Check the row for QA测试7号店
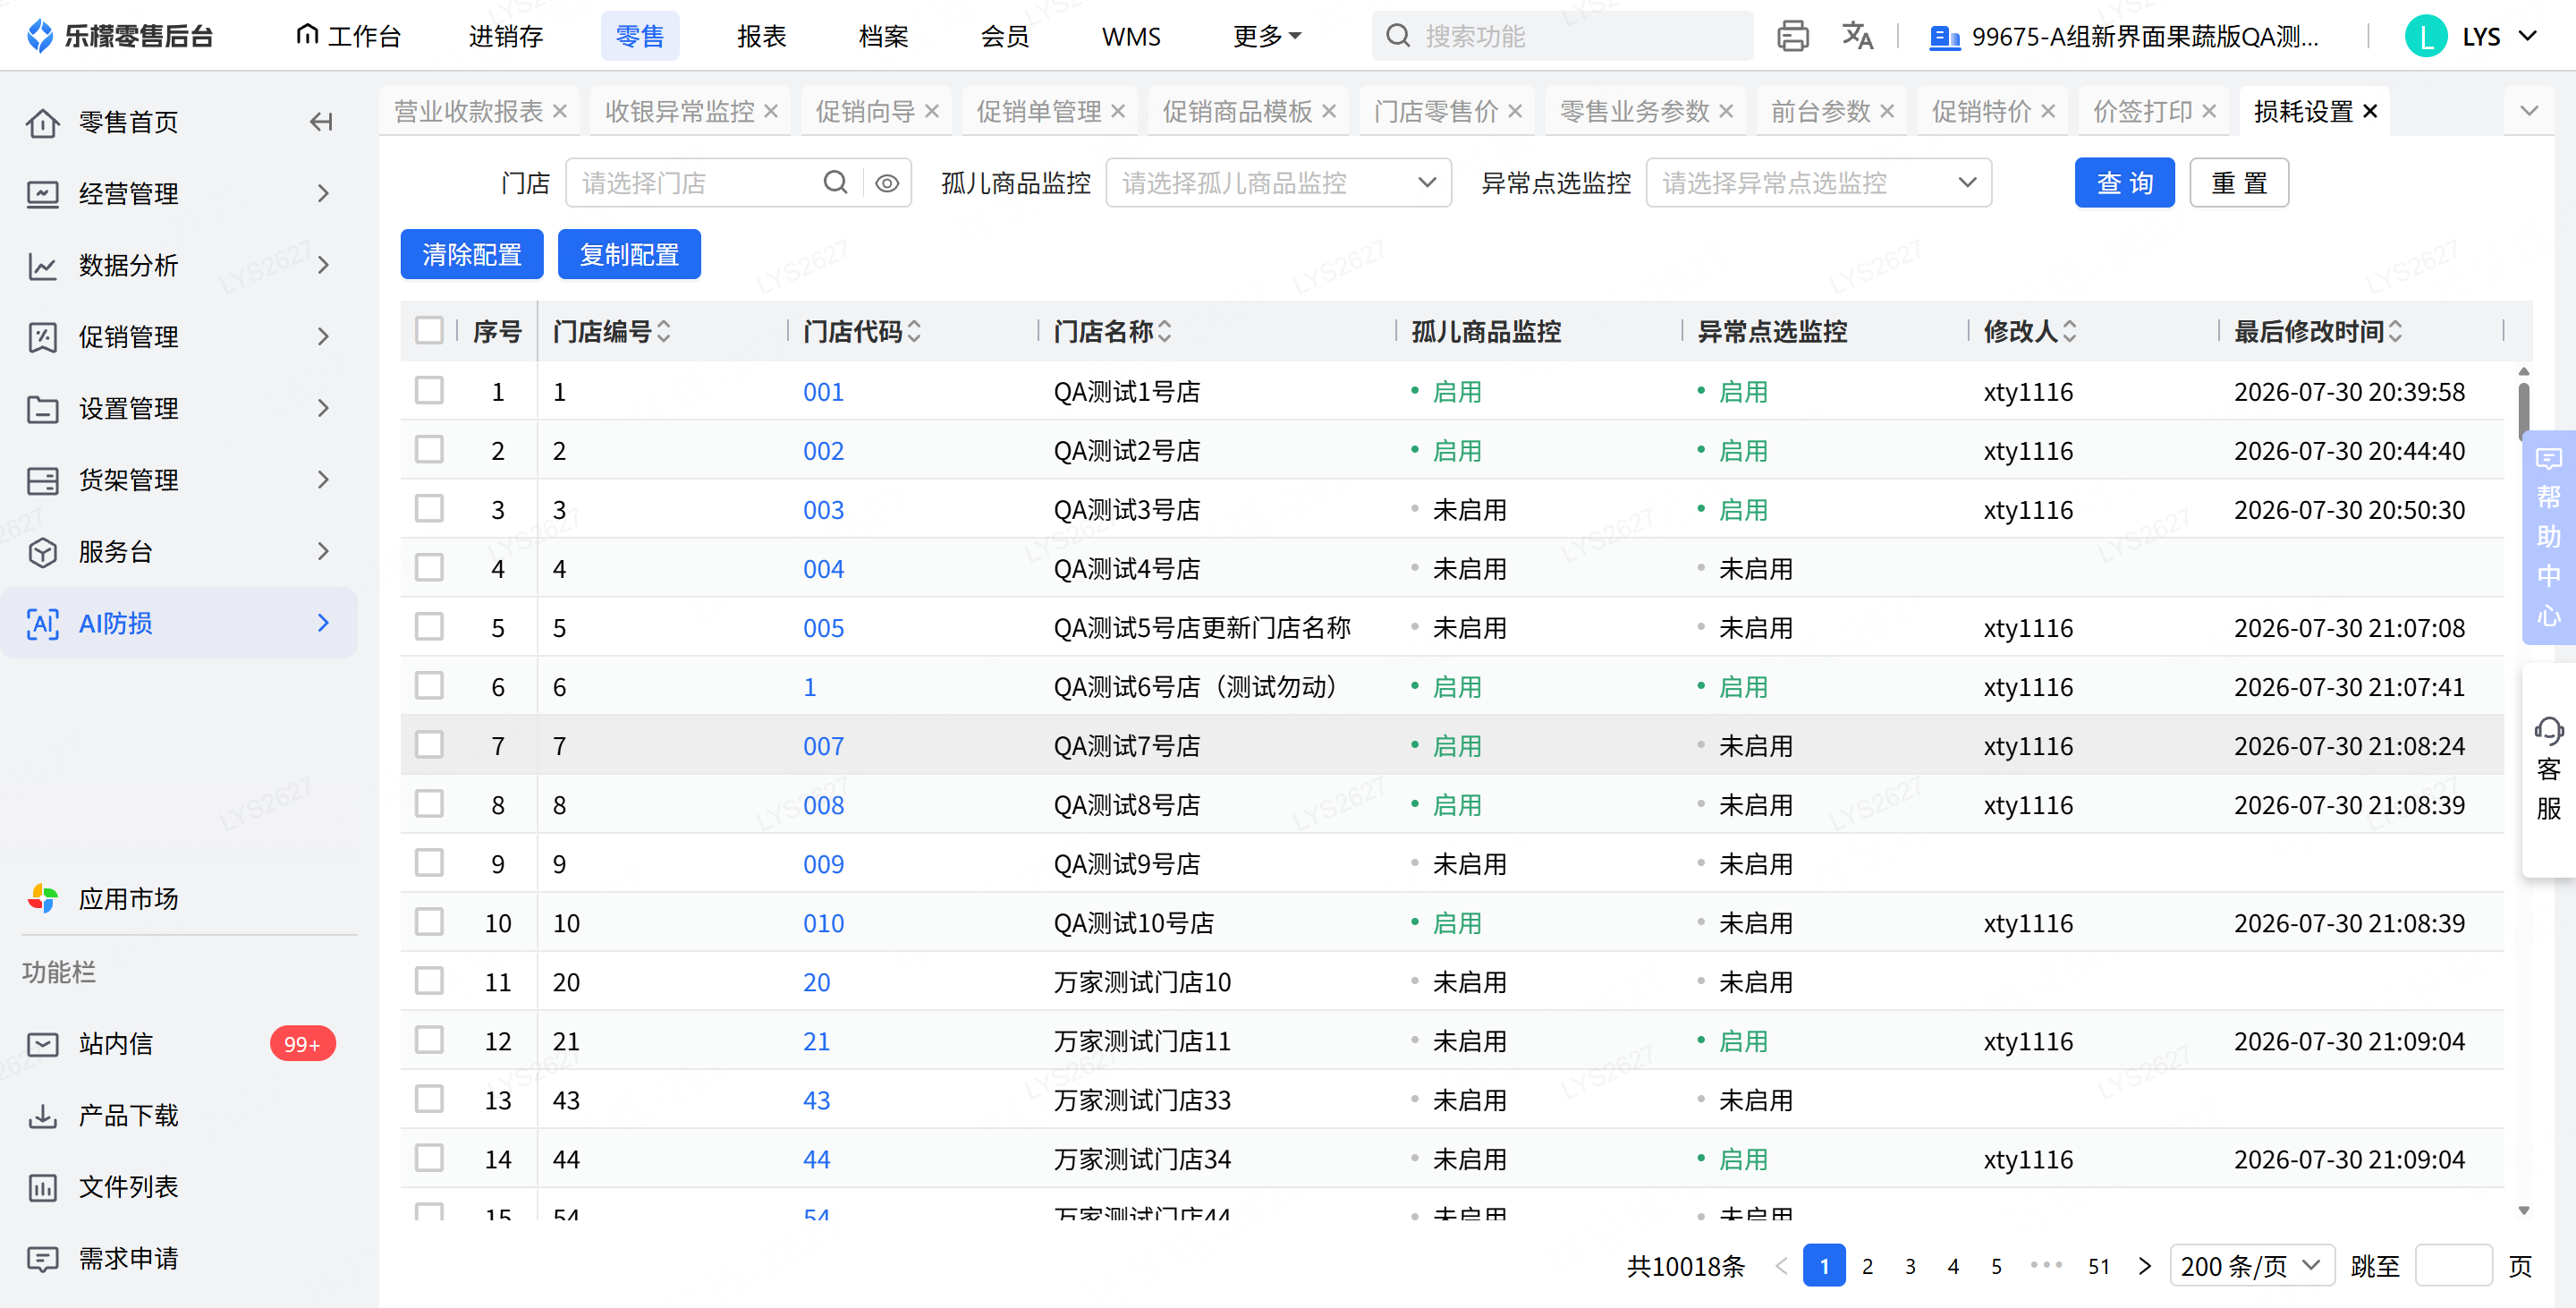 pyautogui.click(x=429, y=744)
